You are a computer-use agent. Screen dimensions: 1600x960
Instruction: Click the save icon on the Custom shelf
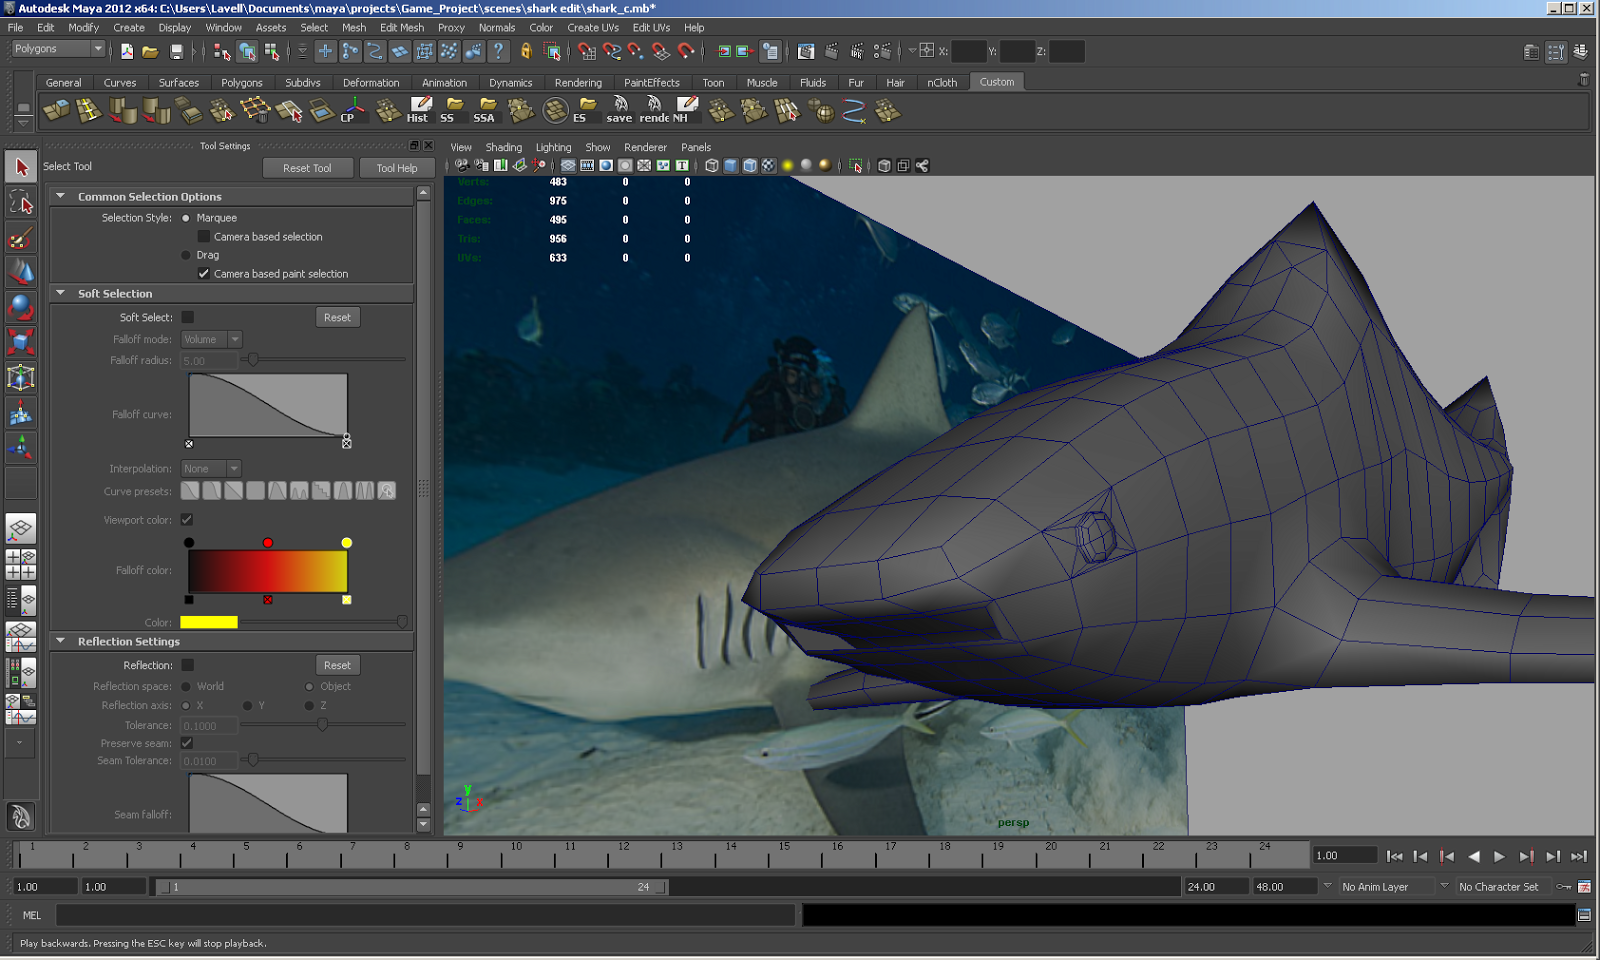[x=619, y=111]
